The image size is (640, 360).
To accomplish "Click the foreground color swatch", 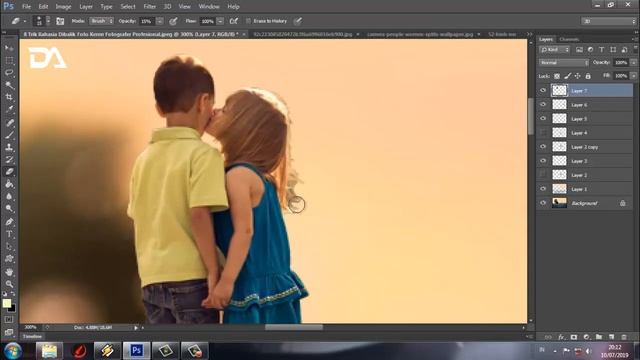I will pos(7,303).
